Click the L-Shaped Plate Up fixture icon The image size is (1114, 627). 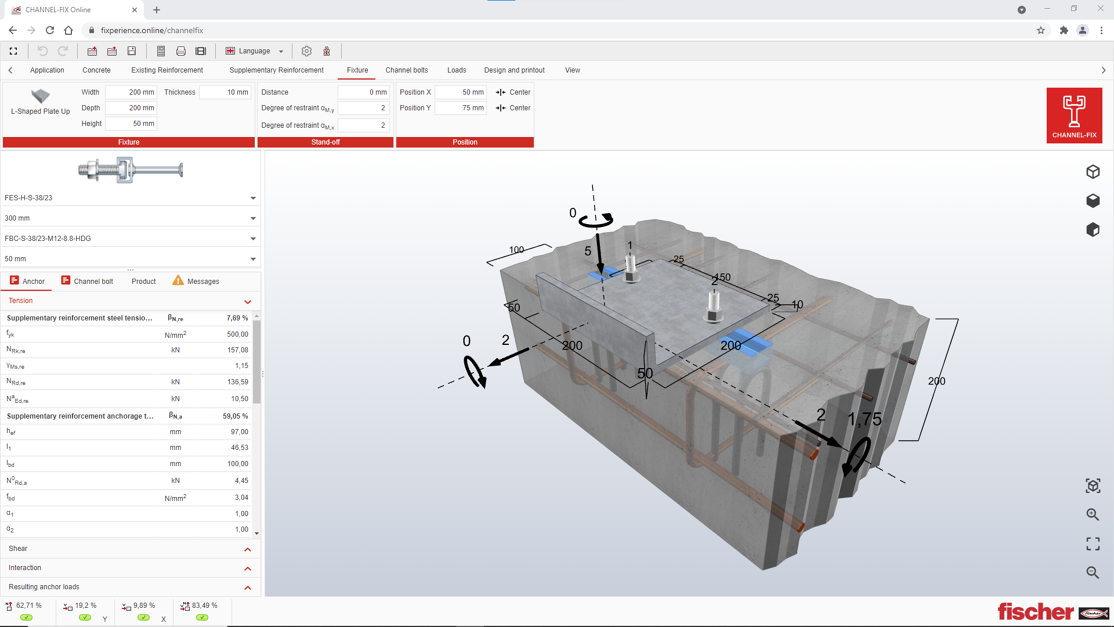pyautogui.click(x=40, y=97)
